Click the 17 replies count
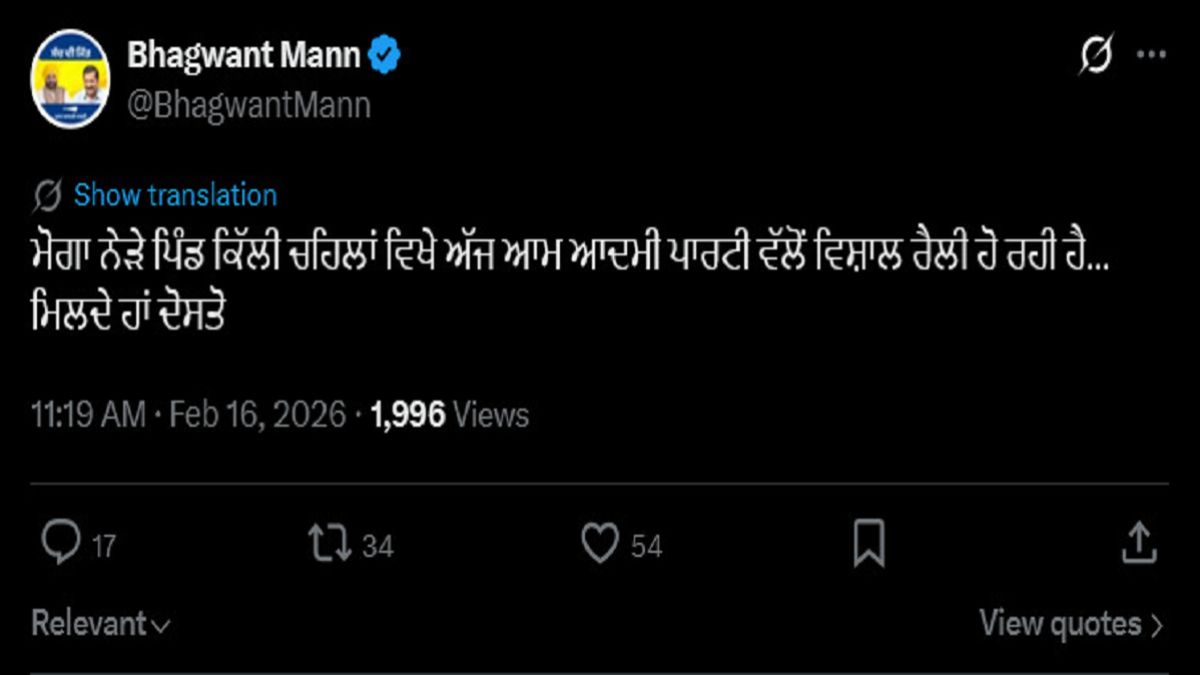The image size is (1200, 675). pos(102,546)
